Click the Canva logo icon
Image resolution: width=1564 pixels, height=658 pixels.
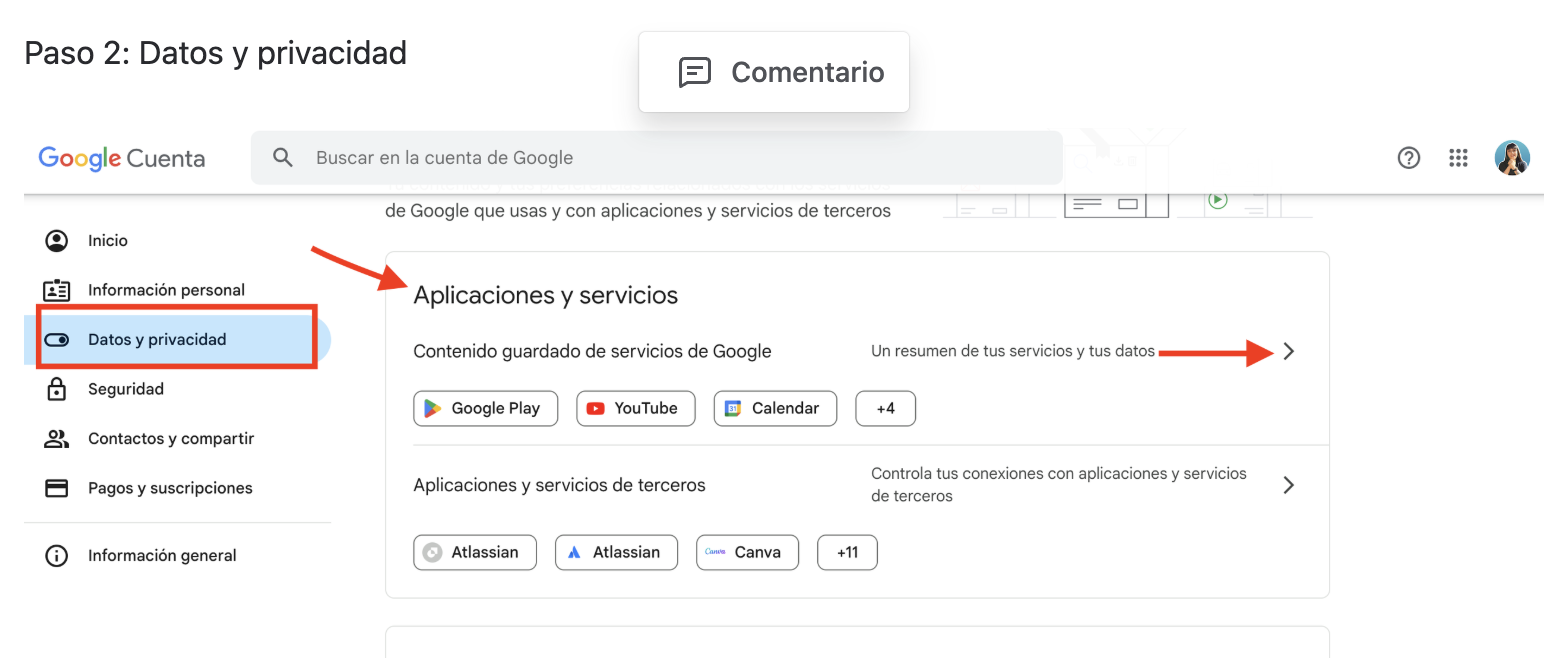[715, 552]
